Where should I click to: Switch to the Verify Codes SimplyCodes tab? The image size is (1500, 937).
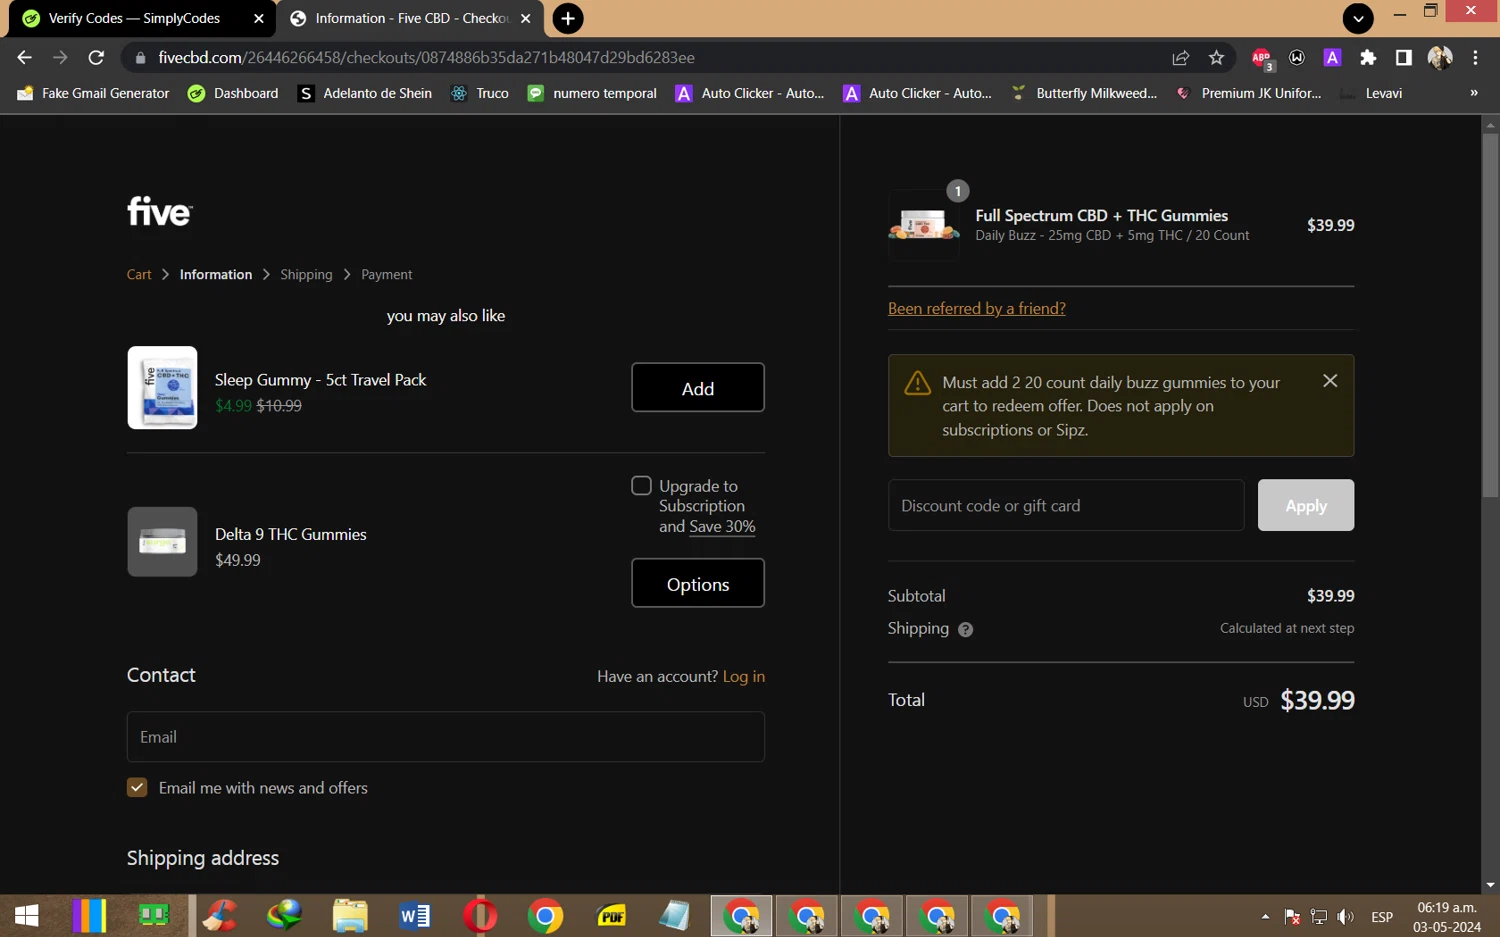(134, 18)
